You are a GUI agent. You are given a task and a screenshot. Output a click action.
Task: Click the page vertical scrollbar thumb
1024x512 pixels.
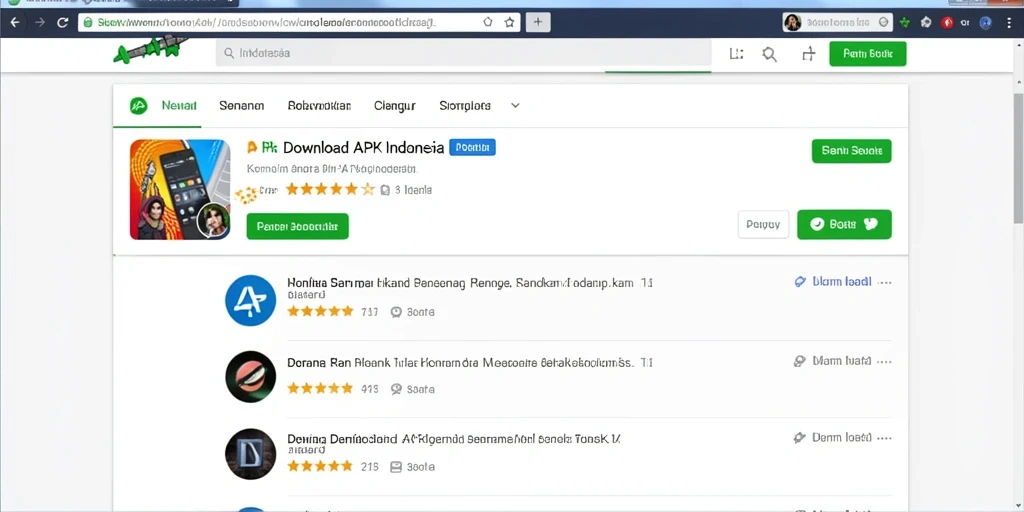1018,158
